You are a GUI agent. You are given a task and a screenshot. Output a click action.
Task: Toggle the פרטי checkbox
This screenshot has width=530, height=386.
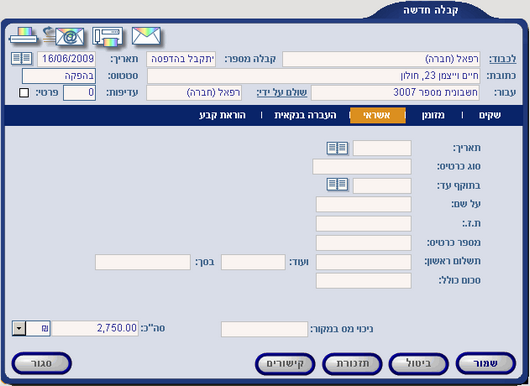coord(24,92)
